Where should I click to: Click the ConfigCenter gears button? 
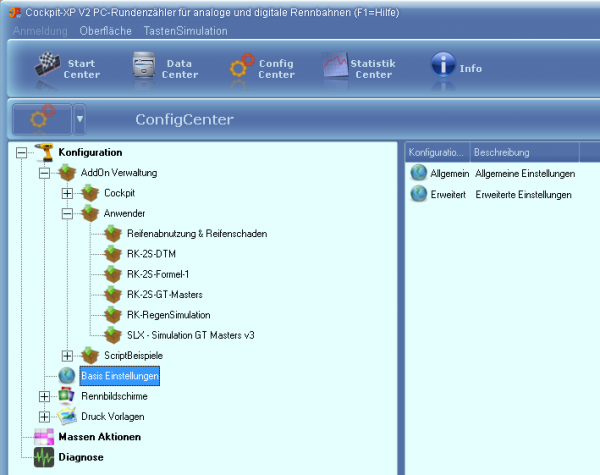point(42,119)
